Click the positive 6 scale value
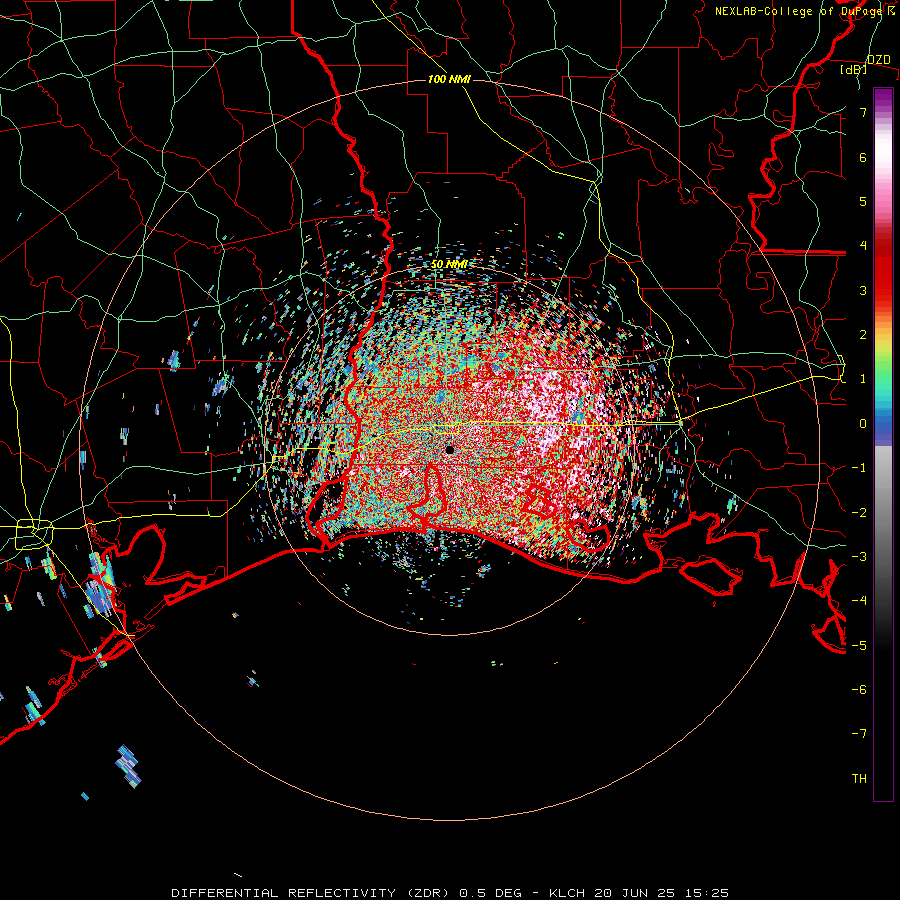900x900 pixels. click(x=863, y=157)
